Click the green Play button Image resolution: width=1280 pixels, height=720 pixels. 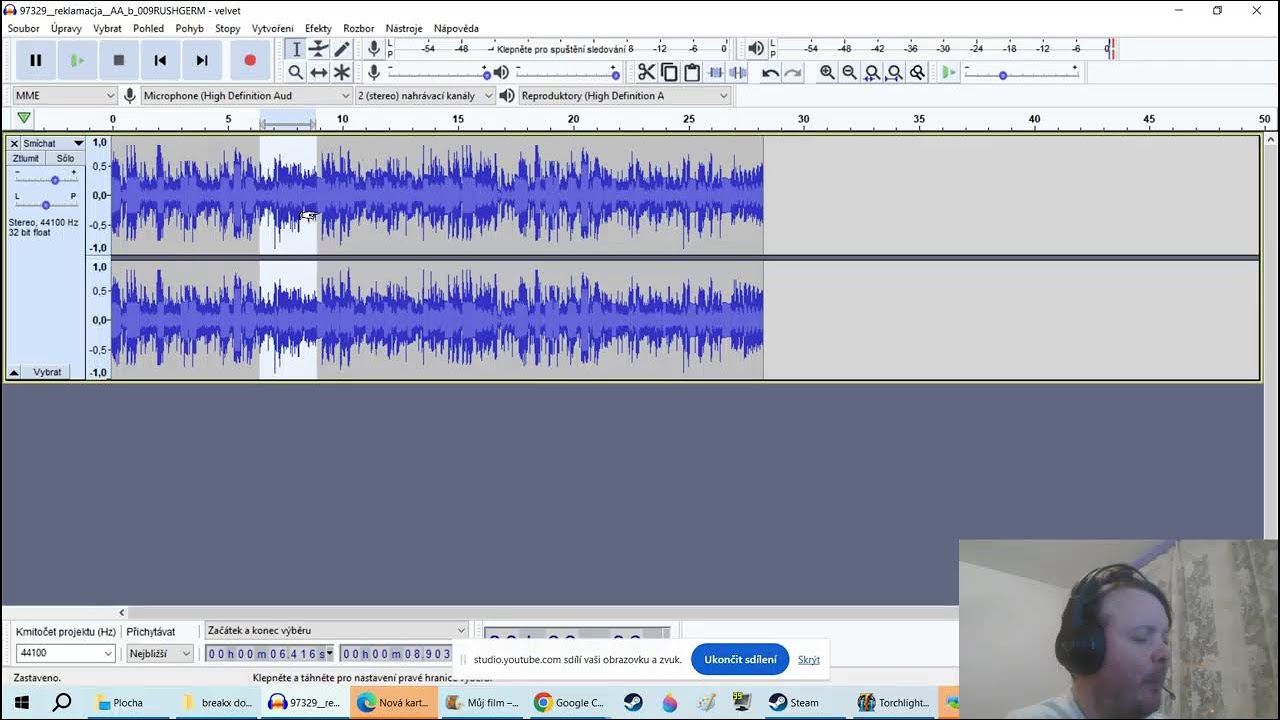(x=77, y=60)
